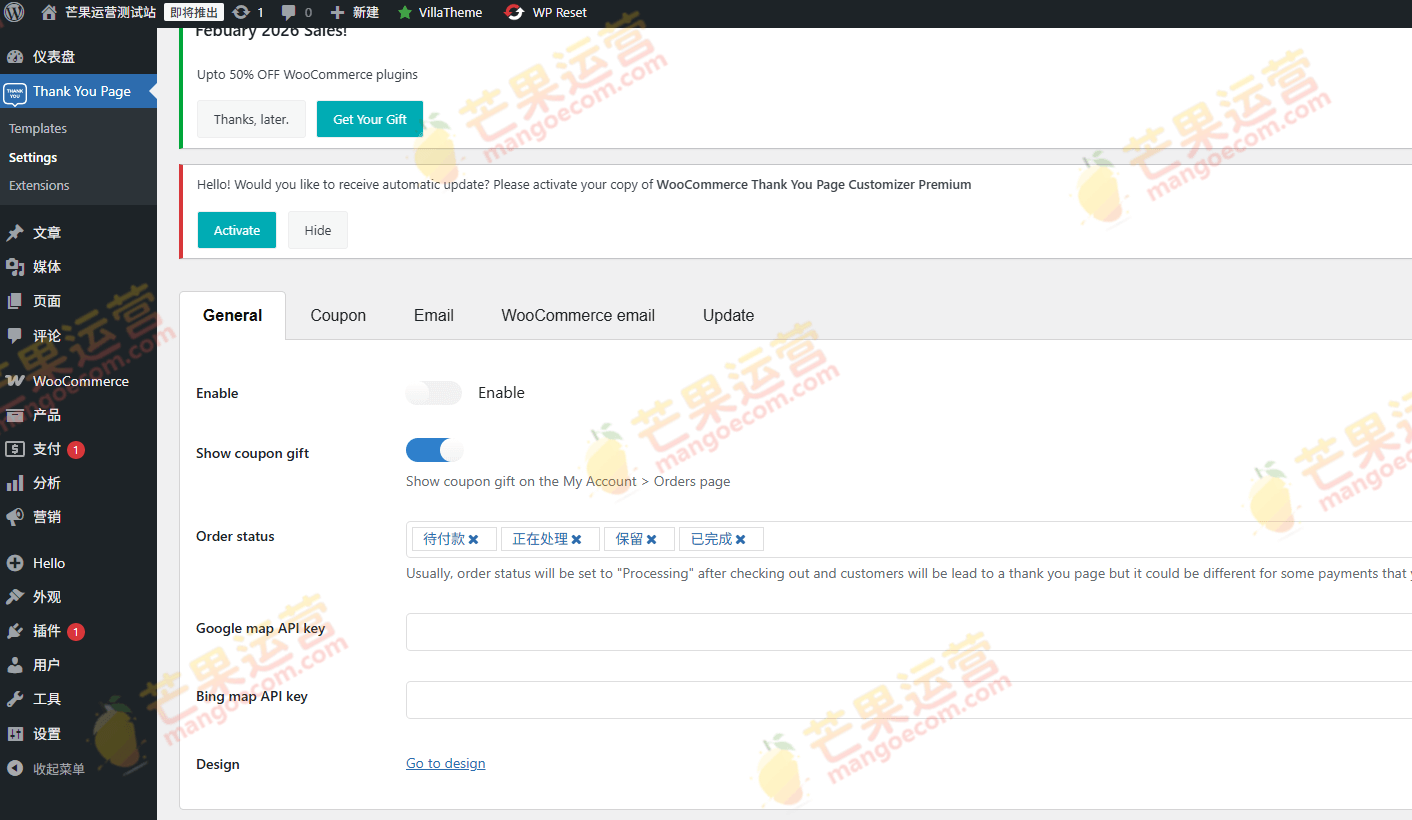This screenshot has width=1412, height=820.
Task: Turn on the Enable toggle
Action: point(433,393)
